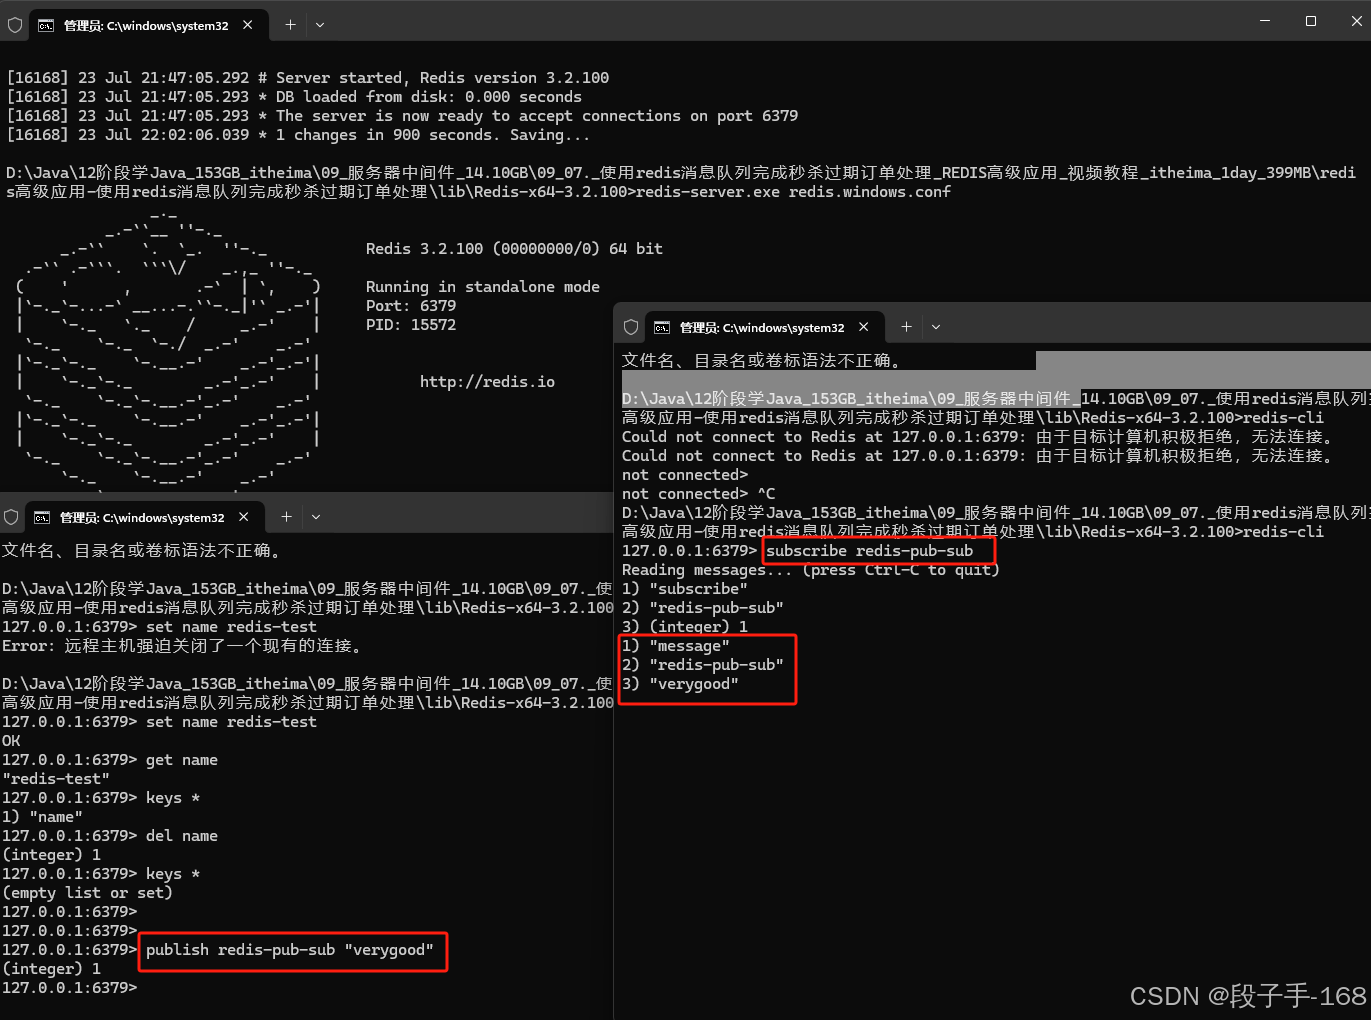Click the 'DB loaded from disk' log line
The image size is (1371, 1020).
pos(294,97)
